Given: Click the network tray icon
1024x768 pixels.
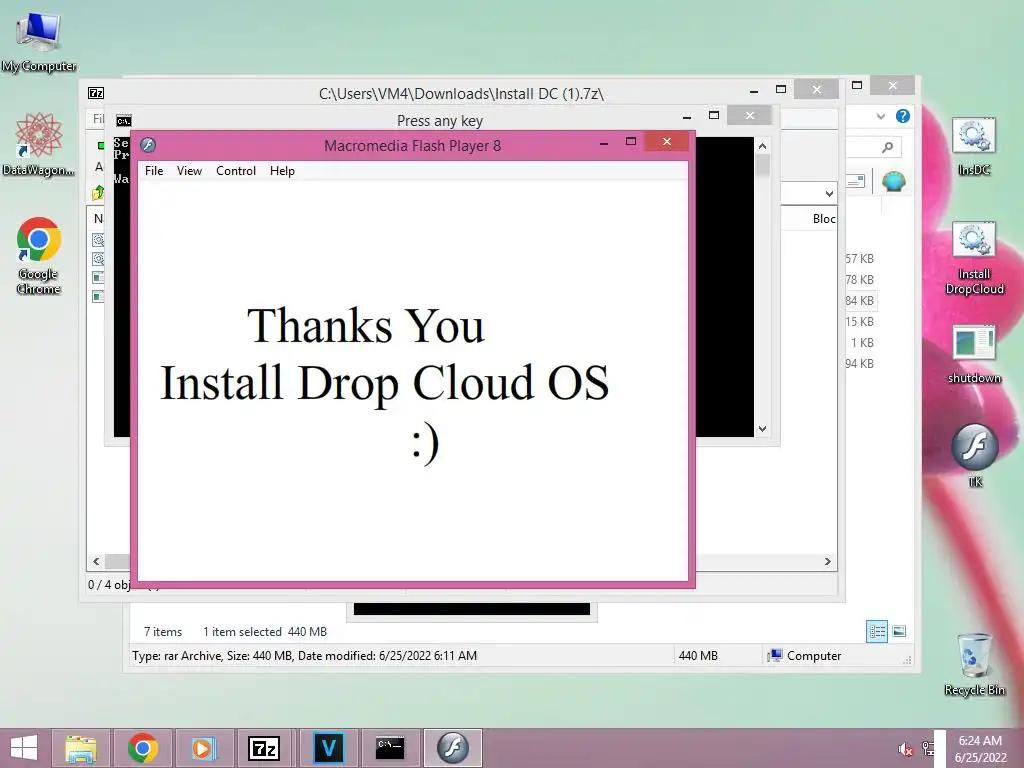Looking at the screenshot, I should click(927, 749).
